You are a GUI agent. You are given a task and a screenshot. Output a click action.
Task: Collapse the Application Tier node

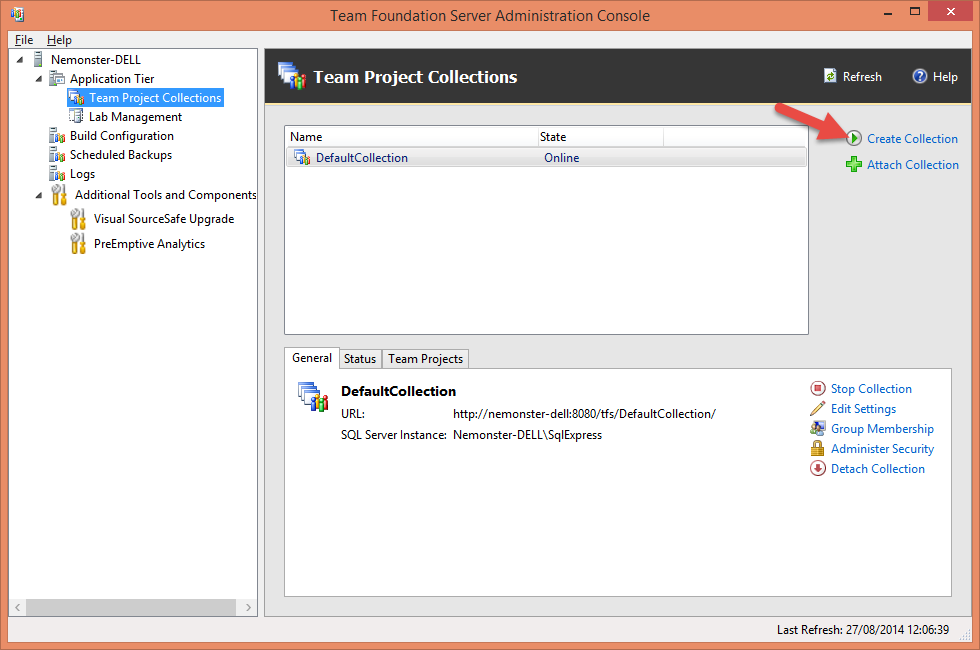point(37,78)
